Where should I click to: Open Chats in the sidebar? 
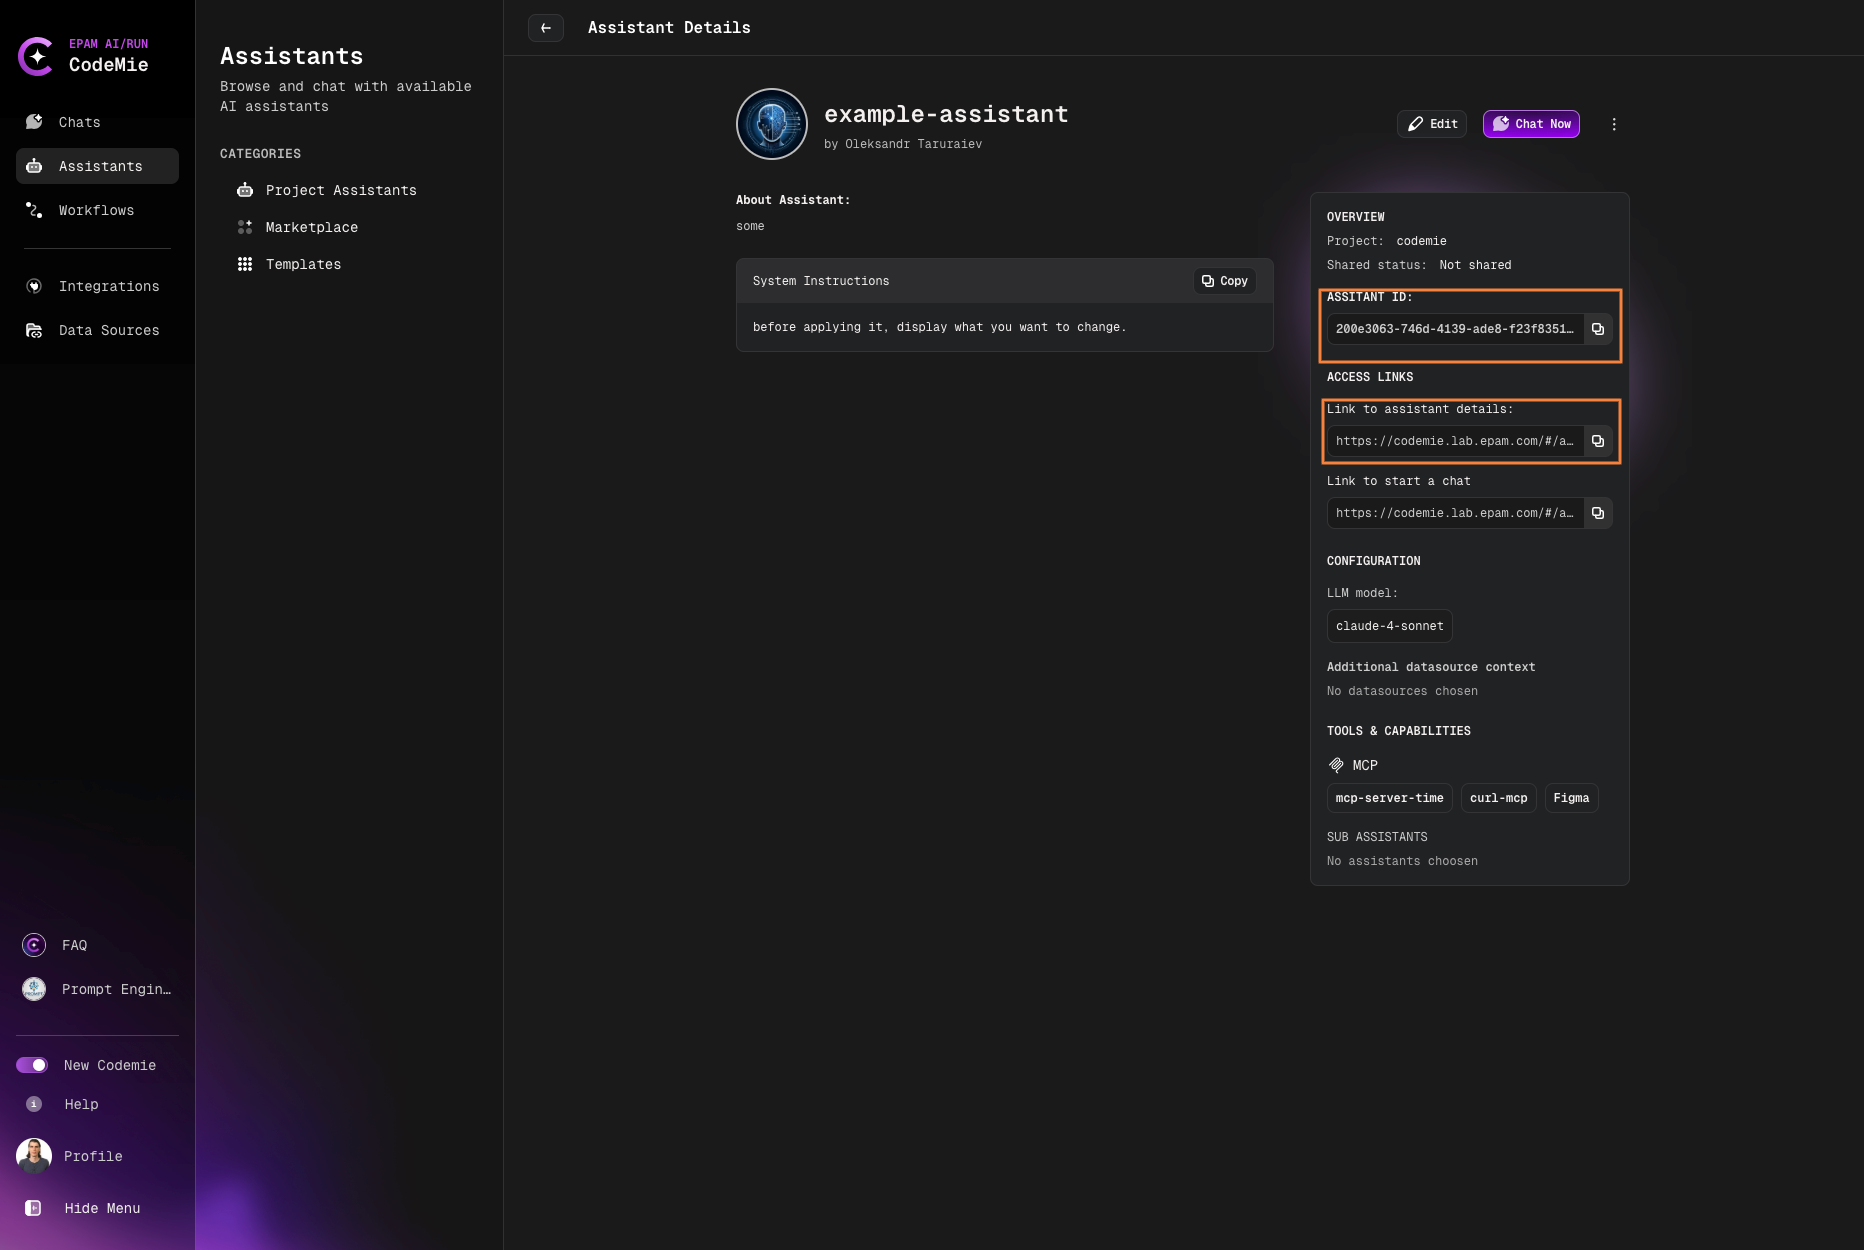coord(79,122)
